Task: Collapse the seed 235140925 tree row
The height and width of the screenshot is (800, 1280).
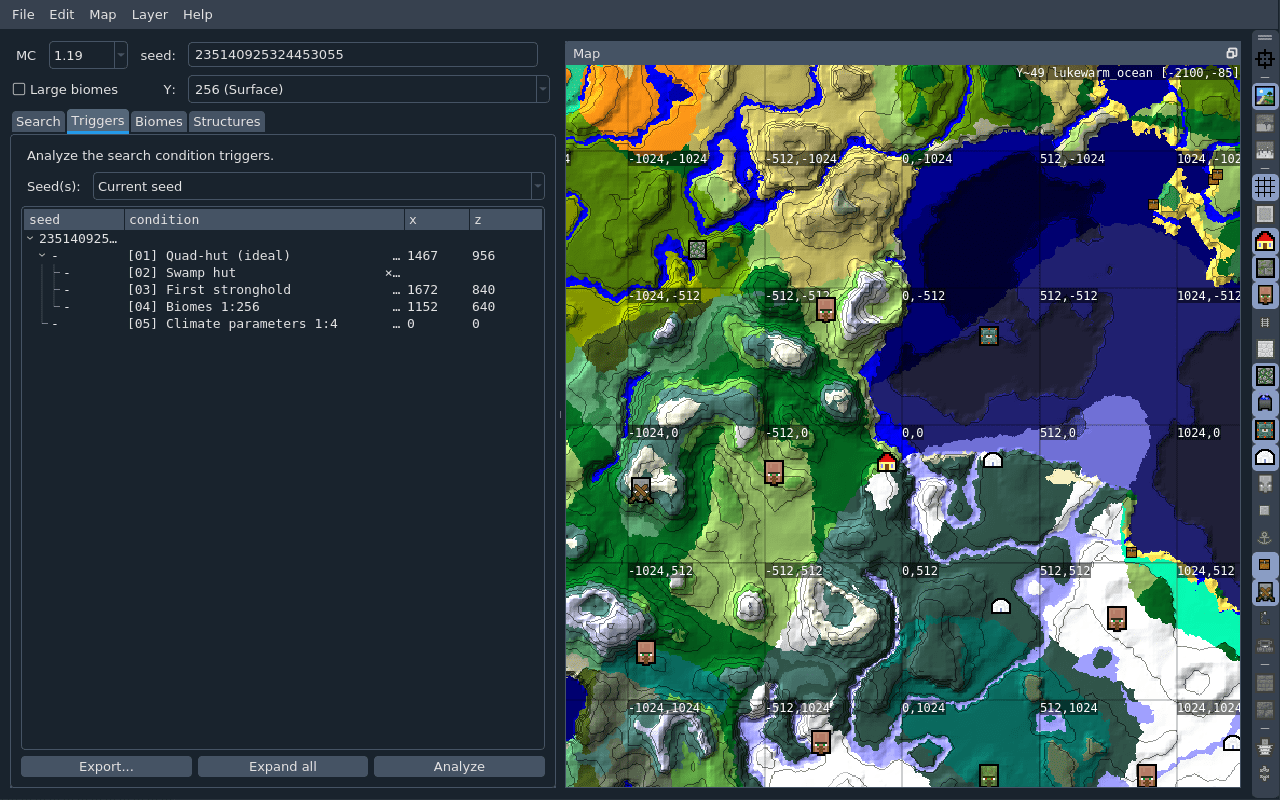Action: (x=30, y=239)
